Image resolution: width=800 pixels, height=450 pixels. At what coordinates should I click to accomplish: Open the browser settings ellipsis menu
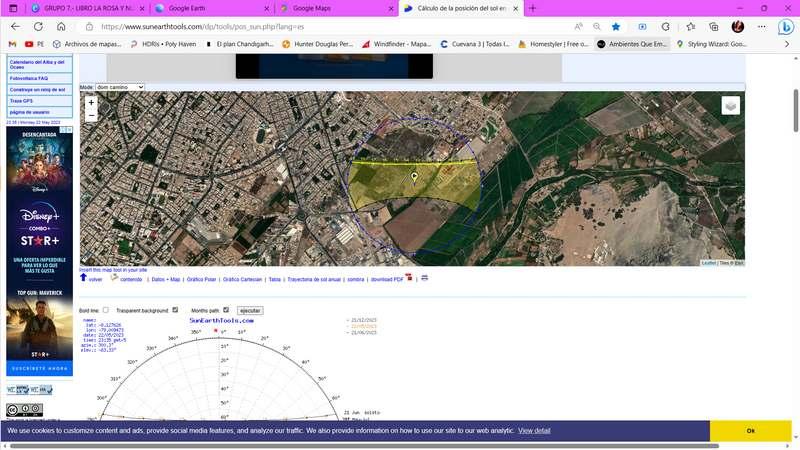tap(762, 27)
